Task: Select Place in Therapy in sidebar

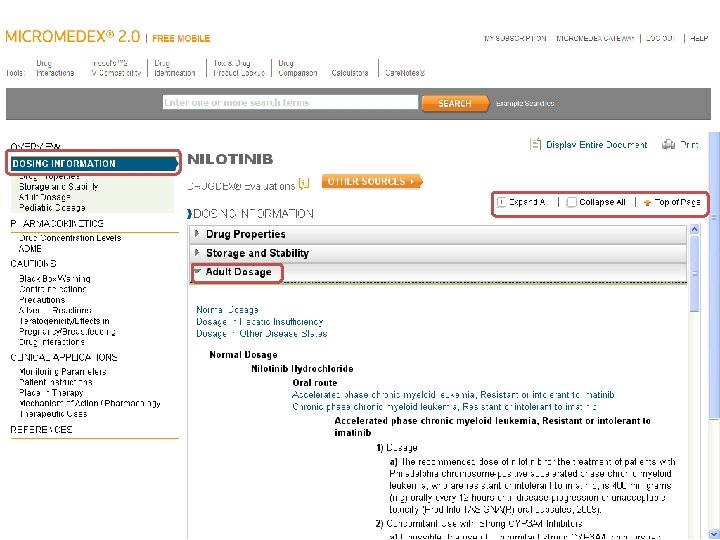Action: (x=51, y=393)
